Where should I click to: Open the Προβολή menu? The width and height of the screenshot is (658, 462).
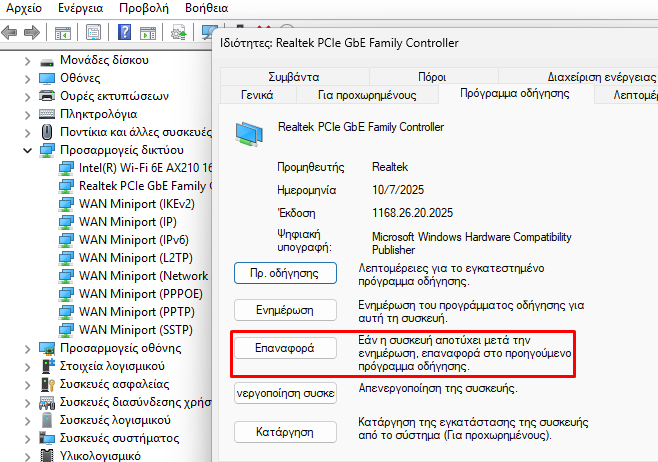(x=144, y=8)
